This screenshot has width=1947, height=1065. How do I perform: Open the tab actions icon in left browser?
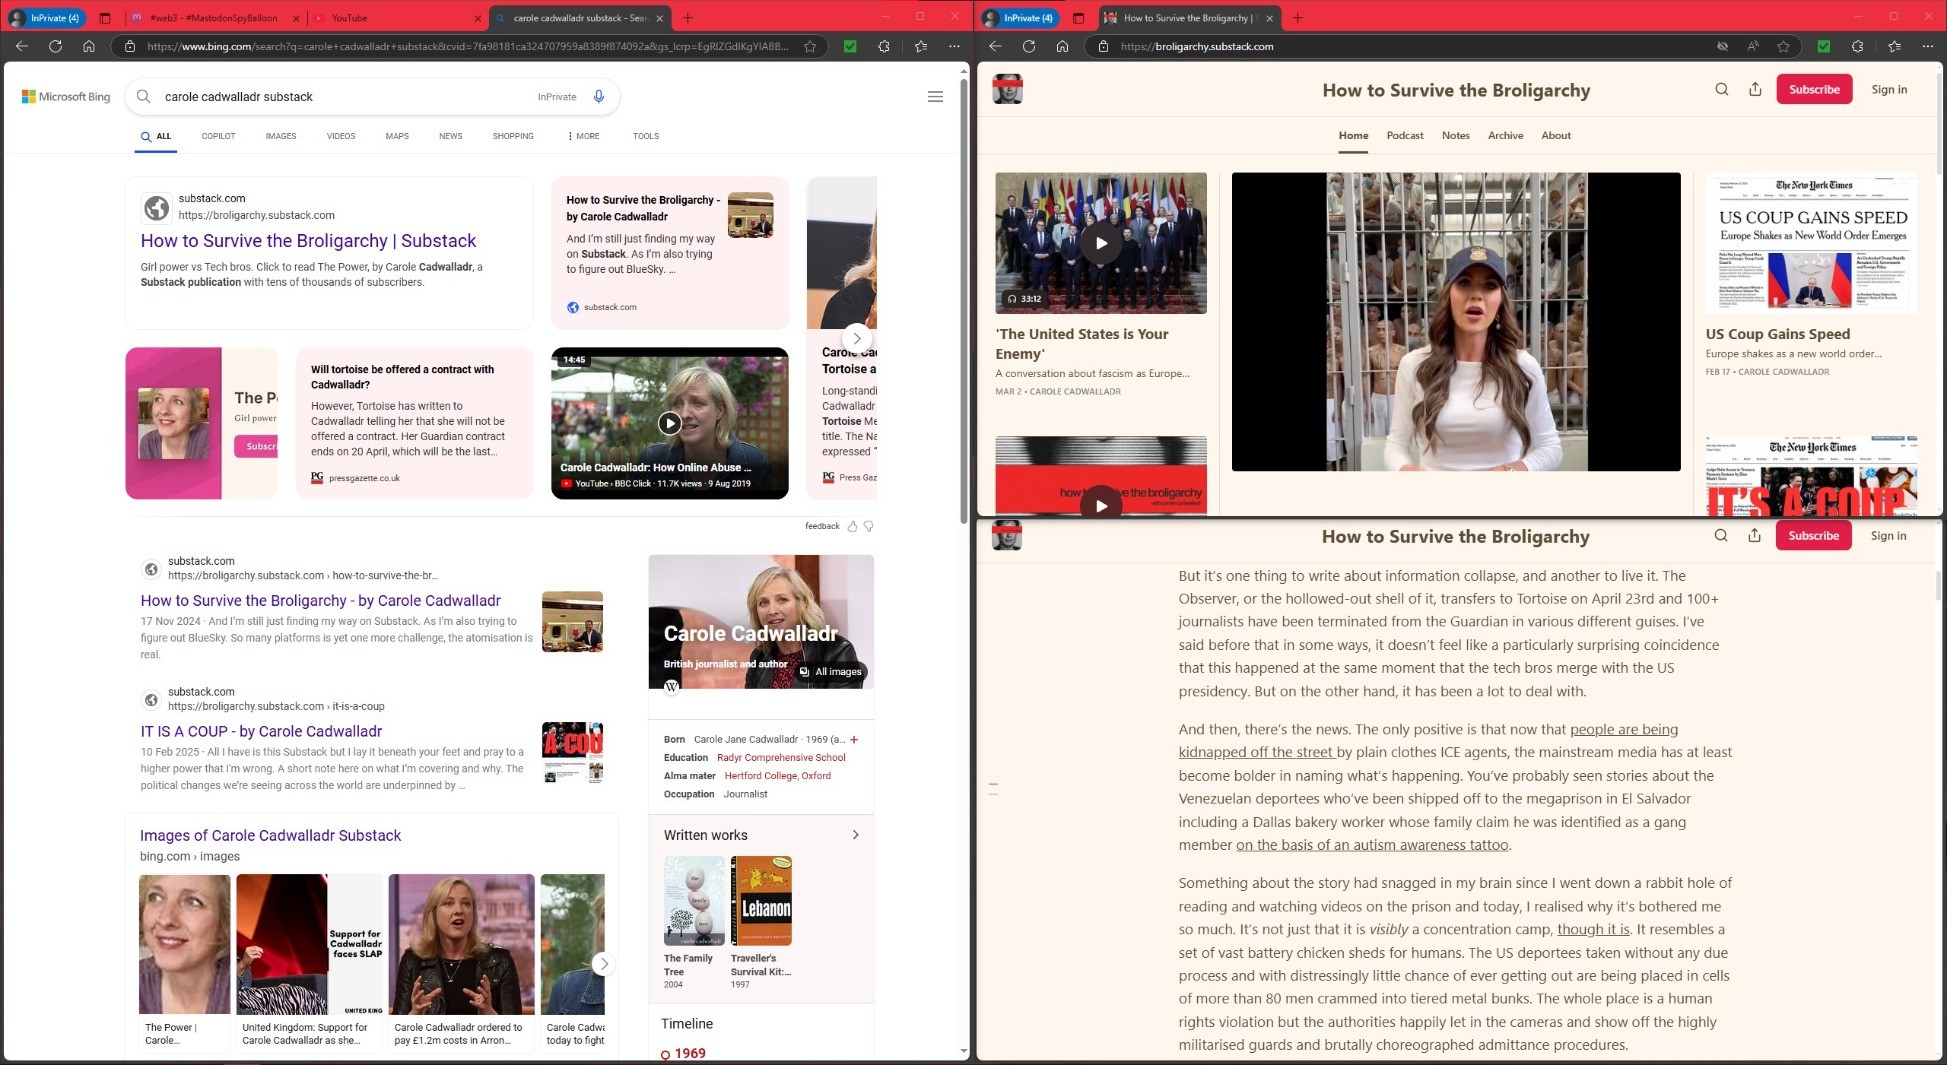coord(105,18)
